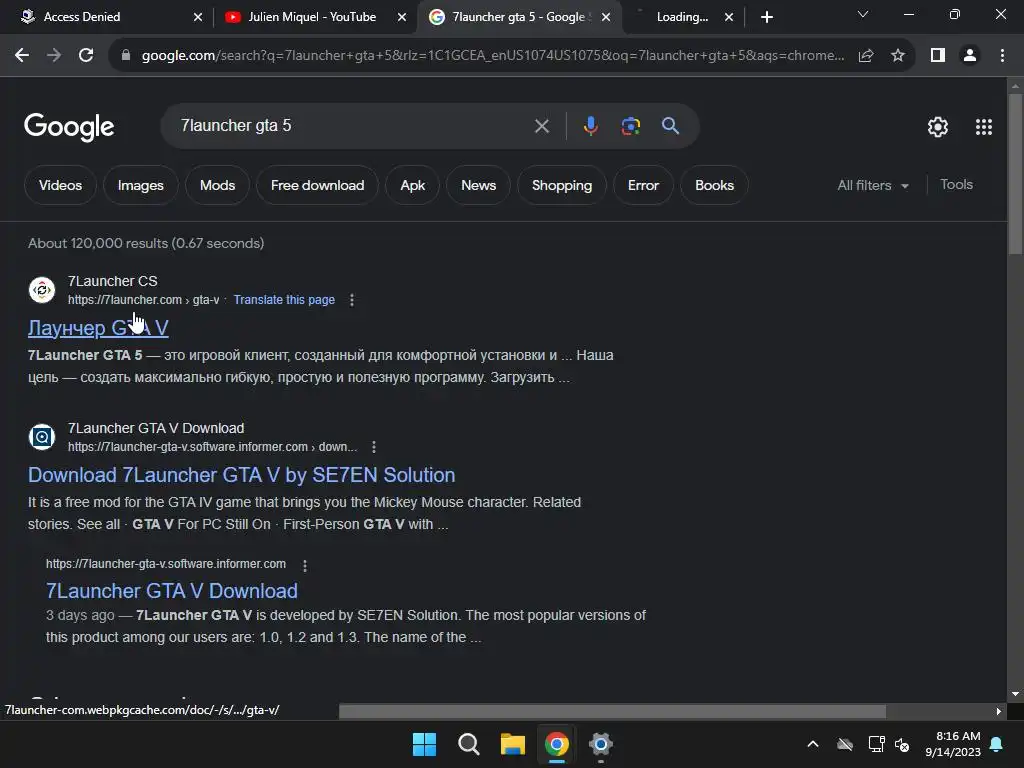Filter results by Images
The width and height of the screenshot is (1024, 768).
click(140, 185)
